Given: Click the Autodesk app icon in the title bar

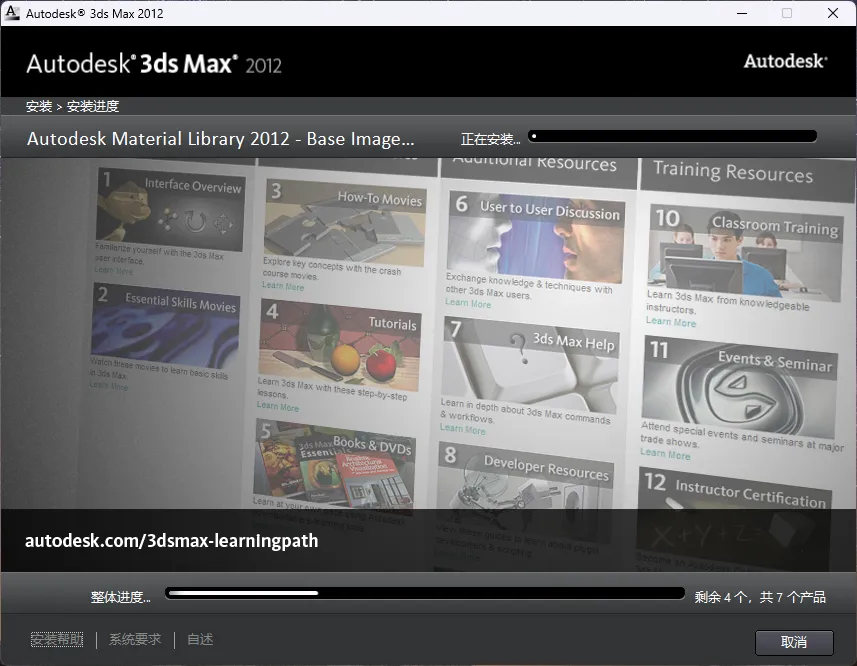Looking at the screenshot, I should pyautogui.click(x=11, y=13).
